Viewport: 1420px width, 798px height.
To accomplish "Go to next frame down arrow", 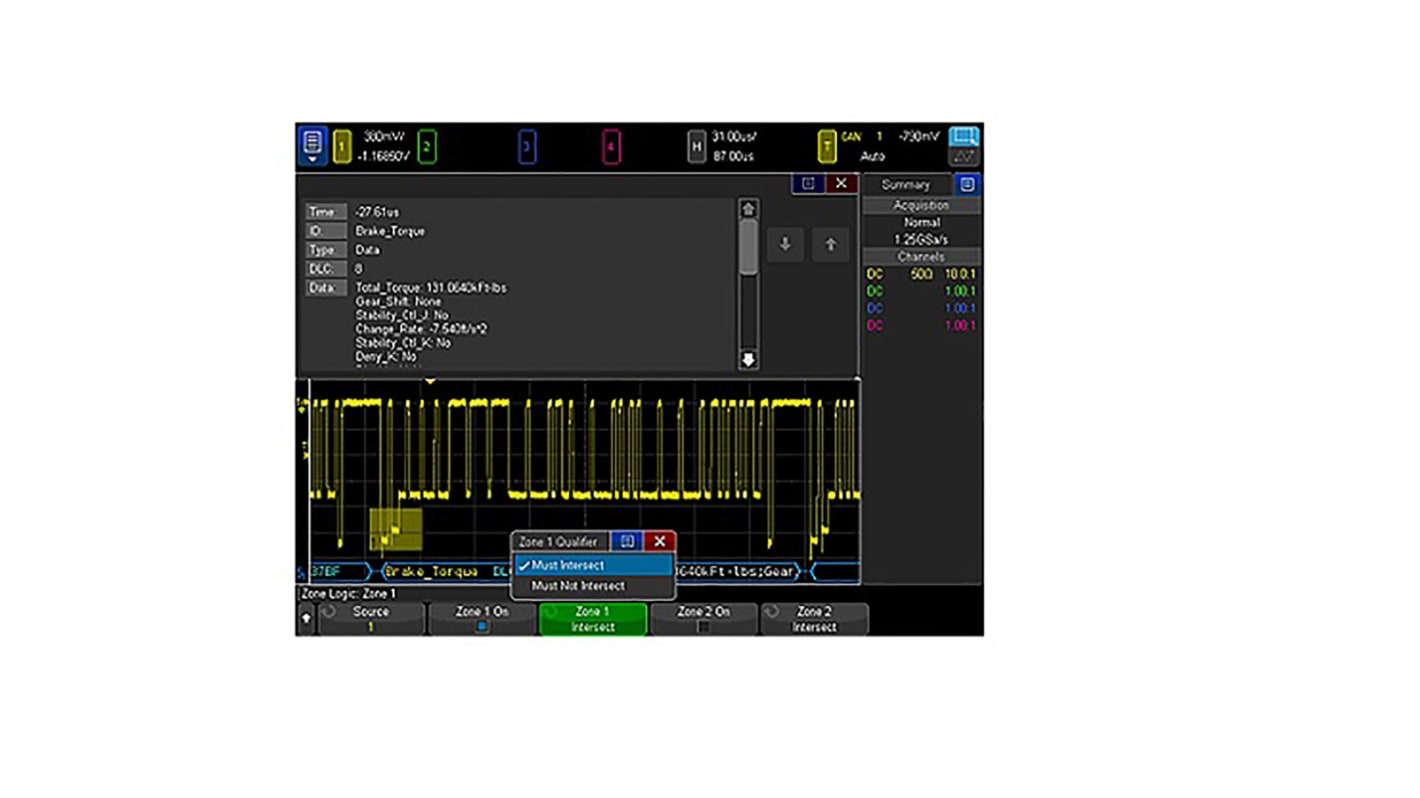I will click(785, 245).
